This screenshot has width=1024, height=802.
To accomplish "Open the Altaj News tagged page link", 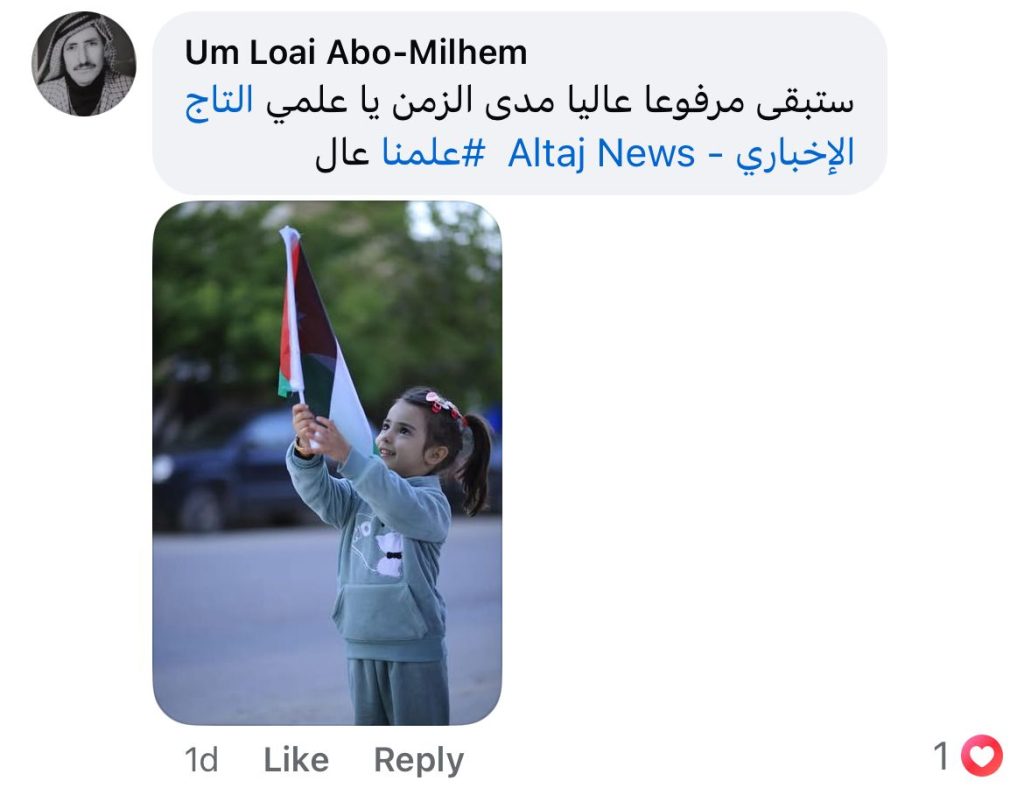I will click(x=601, y=154).
